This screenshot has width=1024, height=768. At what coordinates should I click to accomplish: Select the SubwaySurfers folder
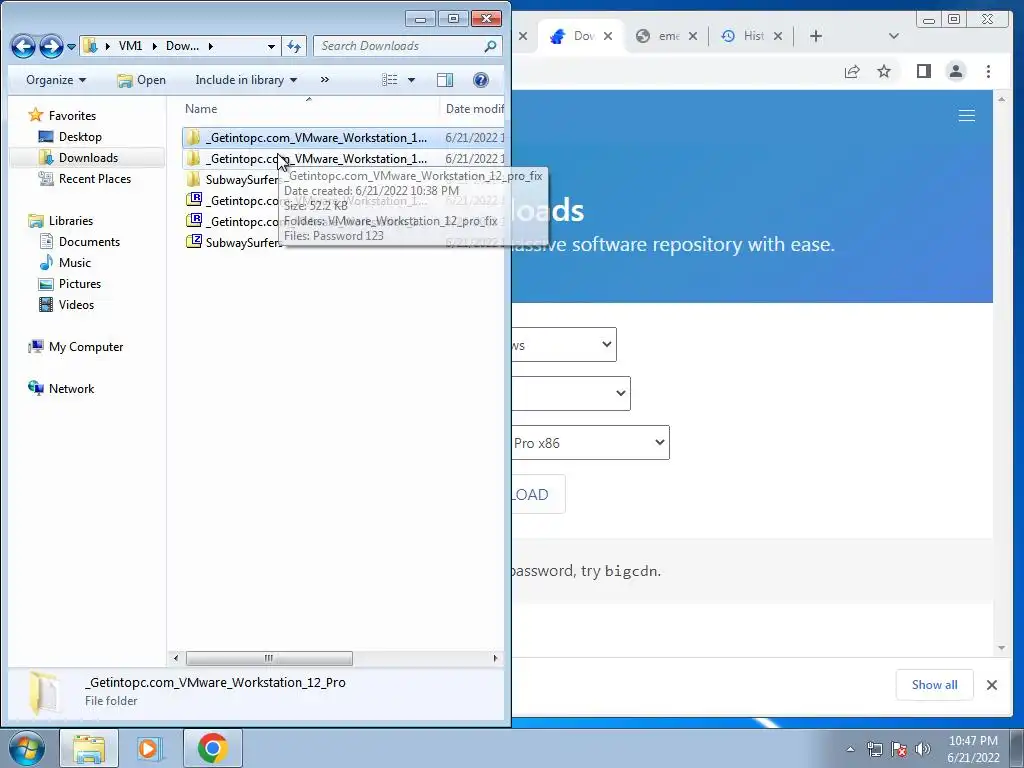232,180
